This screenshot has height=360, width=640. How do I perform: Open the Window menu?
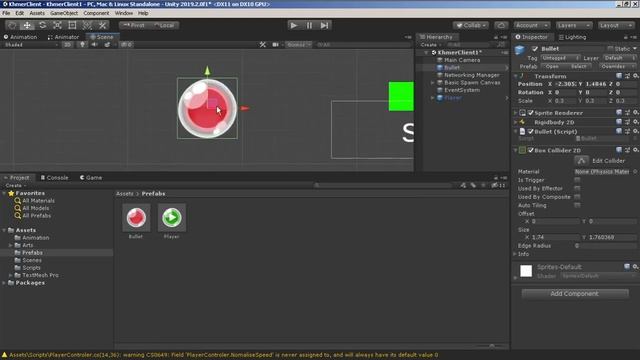124,13
